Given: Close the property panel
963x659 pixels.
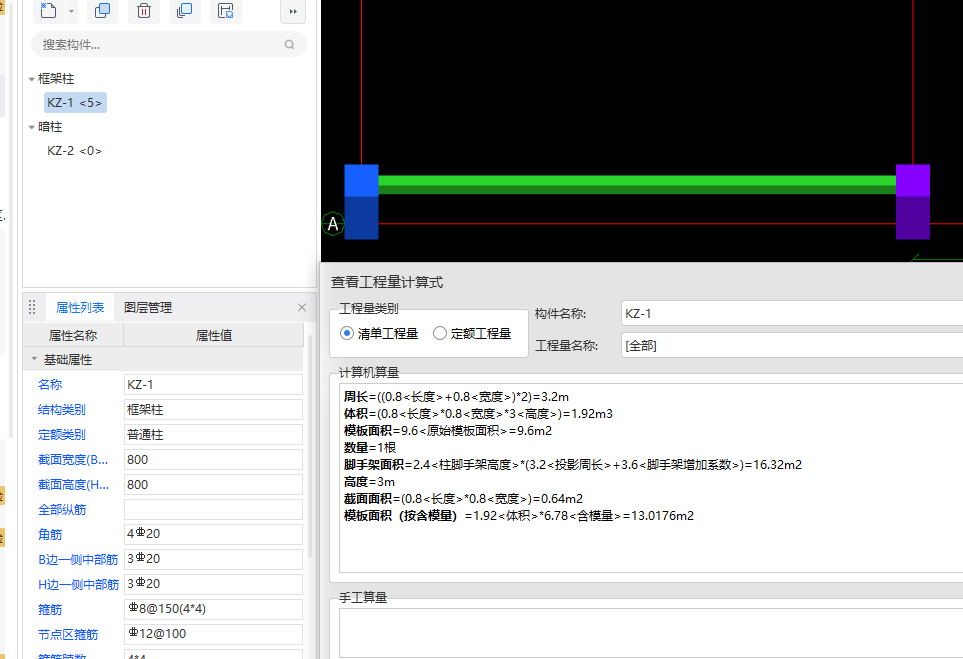Looking at the screenshot, I should click(x=302, y=307).
